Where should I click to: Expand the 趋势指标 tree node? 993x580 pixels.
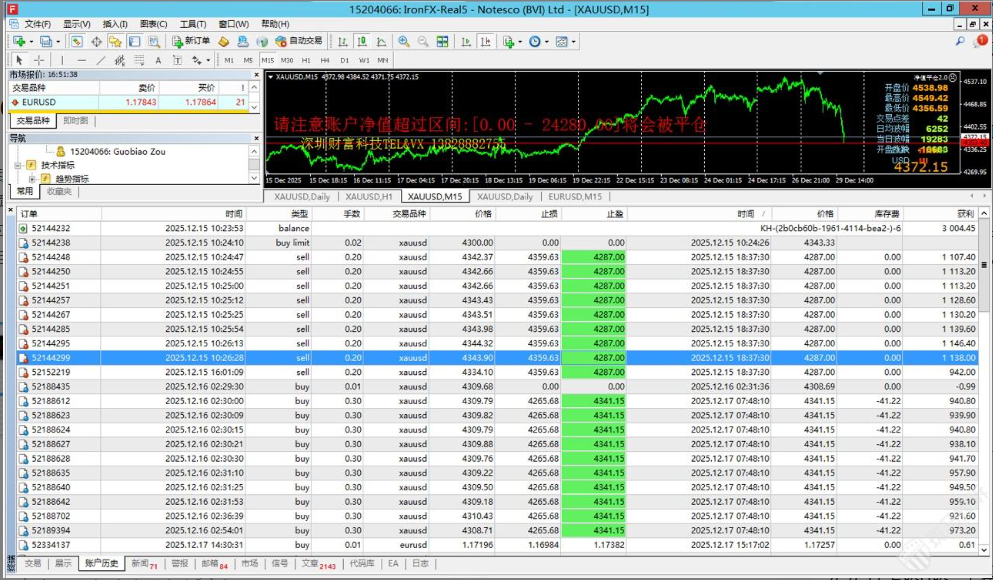32,179
